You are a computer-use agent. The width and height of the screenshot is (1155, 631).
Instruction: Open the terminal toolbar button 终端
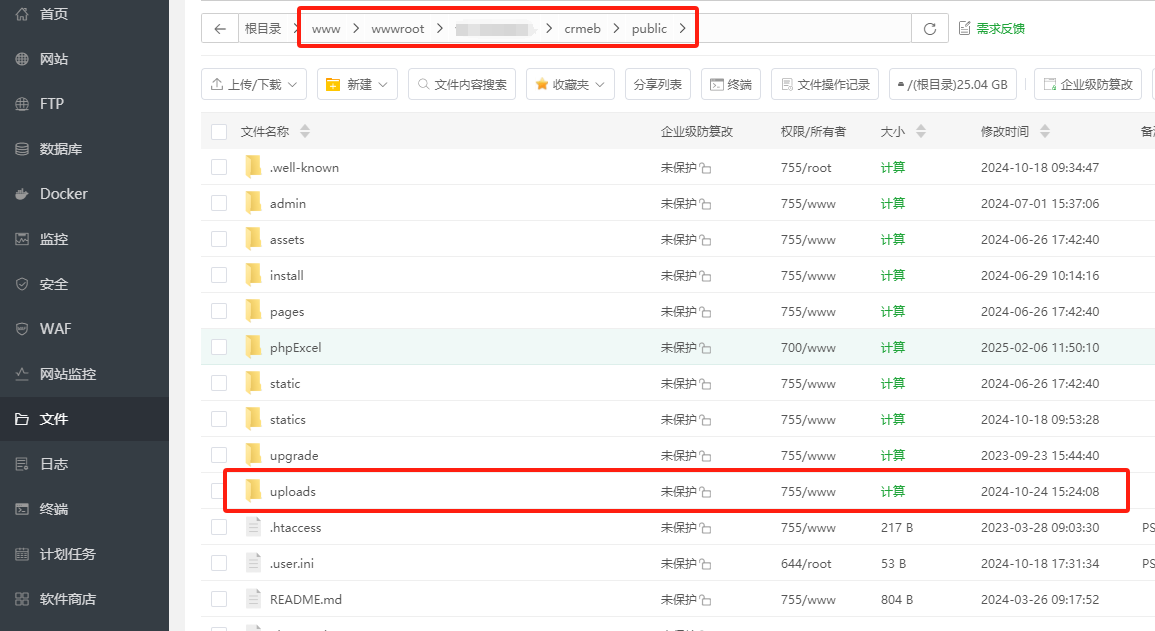(730, 85)
